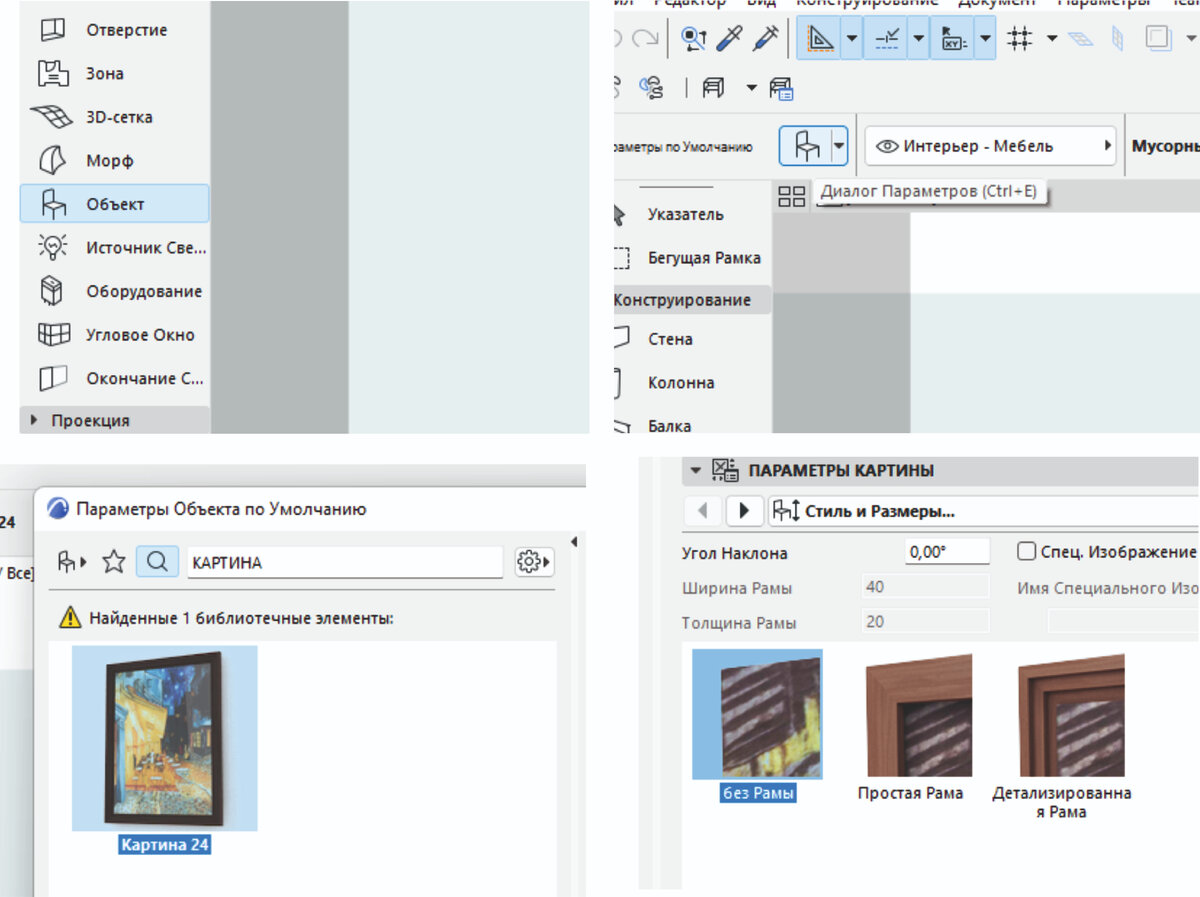This screenshot has width=1200, height=897.
Task: Open dropdown next to the furniture icon
Action: click(751, 88)
